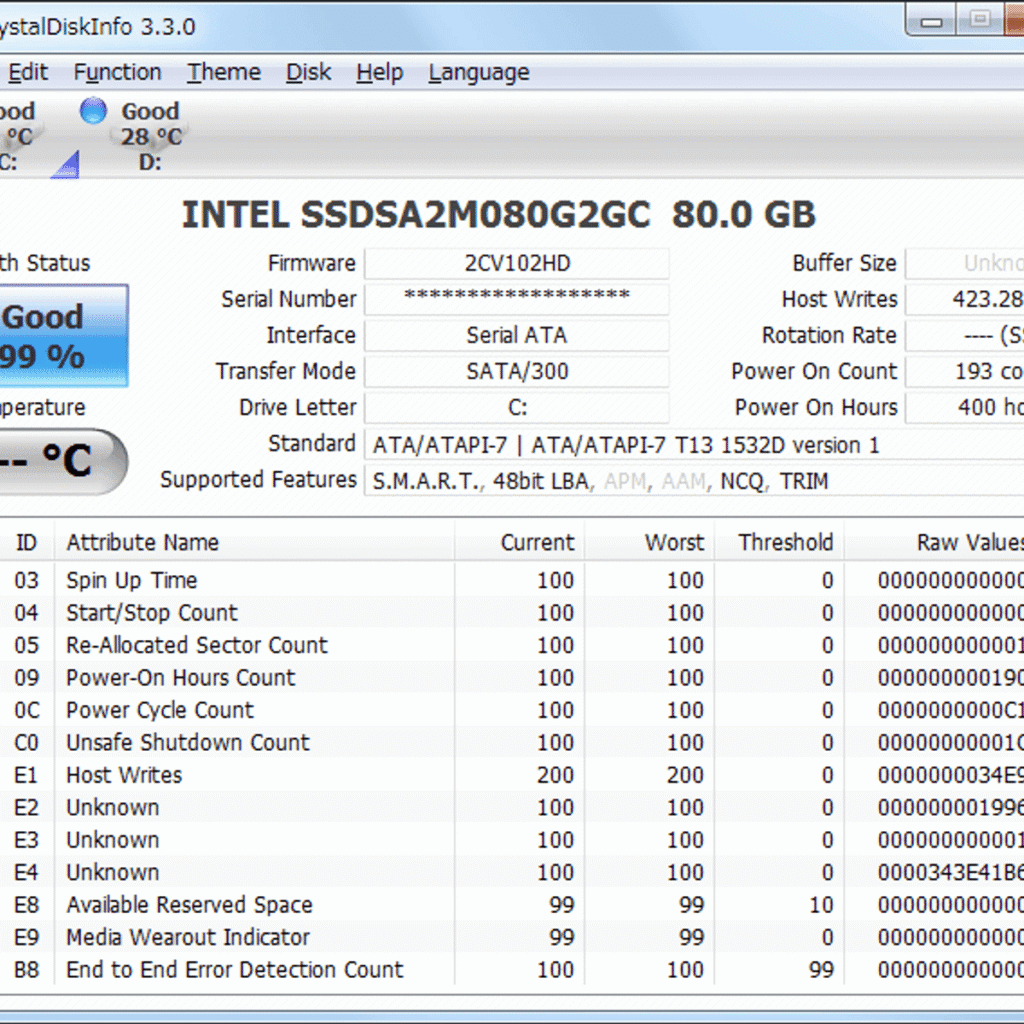The width and height of the screenshot is (1024, 1024).
Task: Open the Language menu
Action: point(479,72)
